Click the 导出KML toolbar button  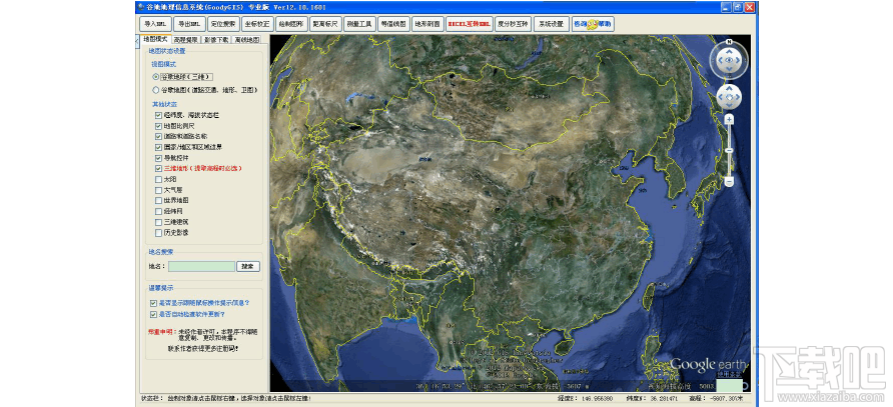pos(189,24)
